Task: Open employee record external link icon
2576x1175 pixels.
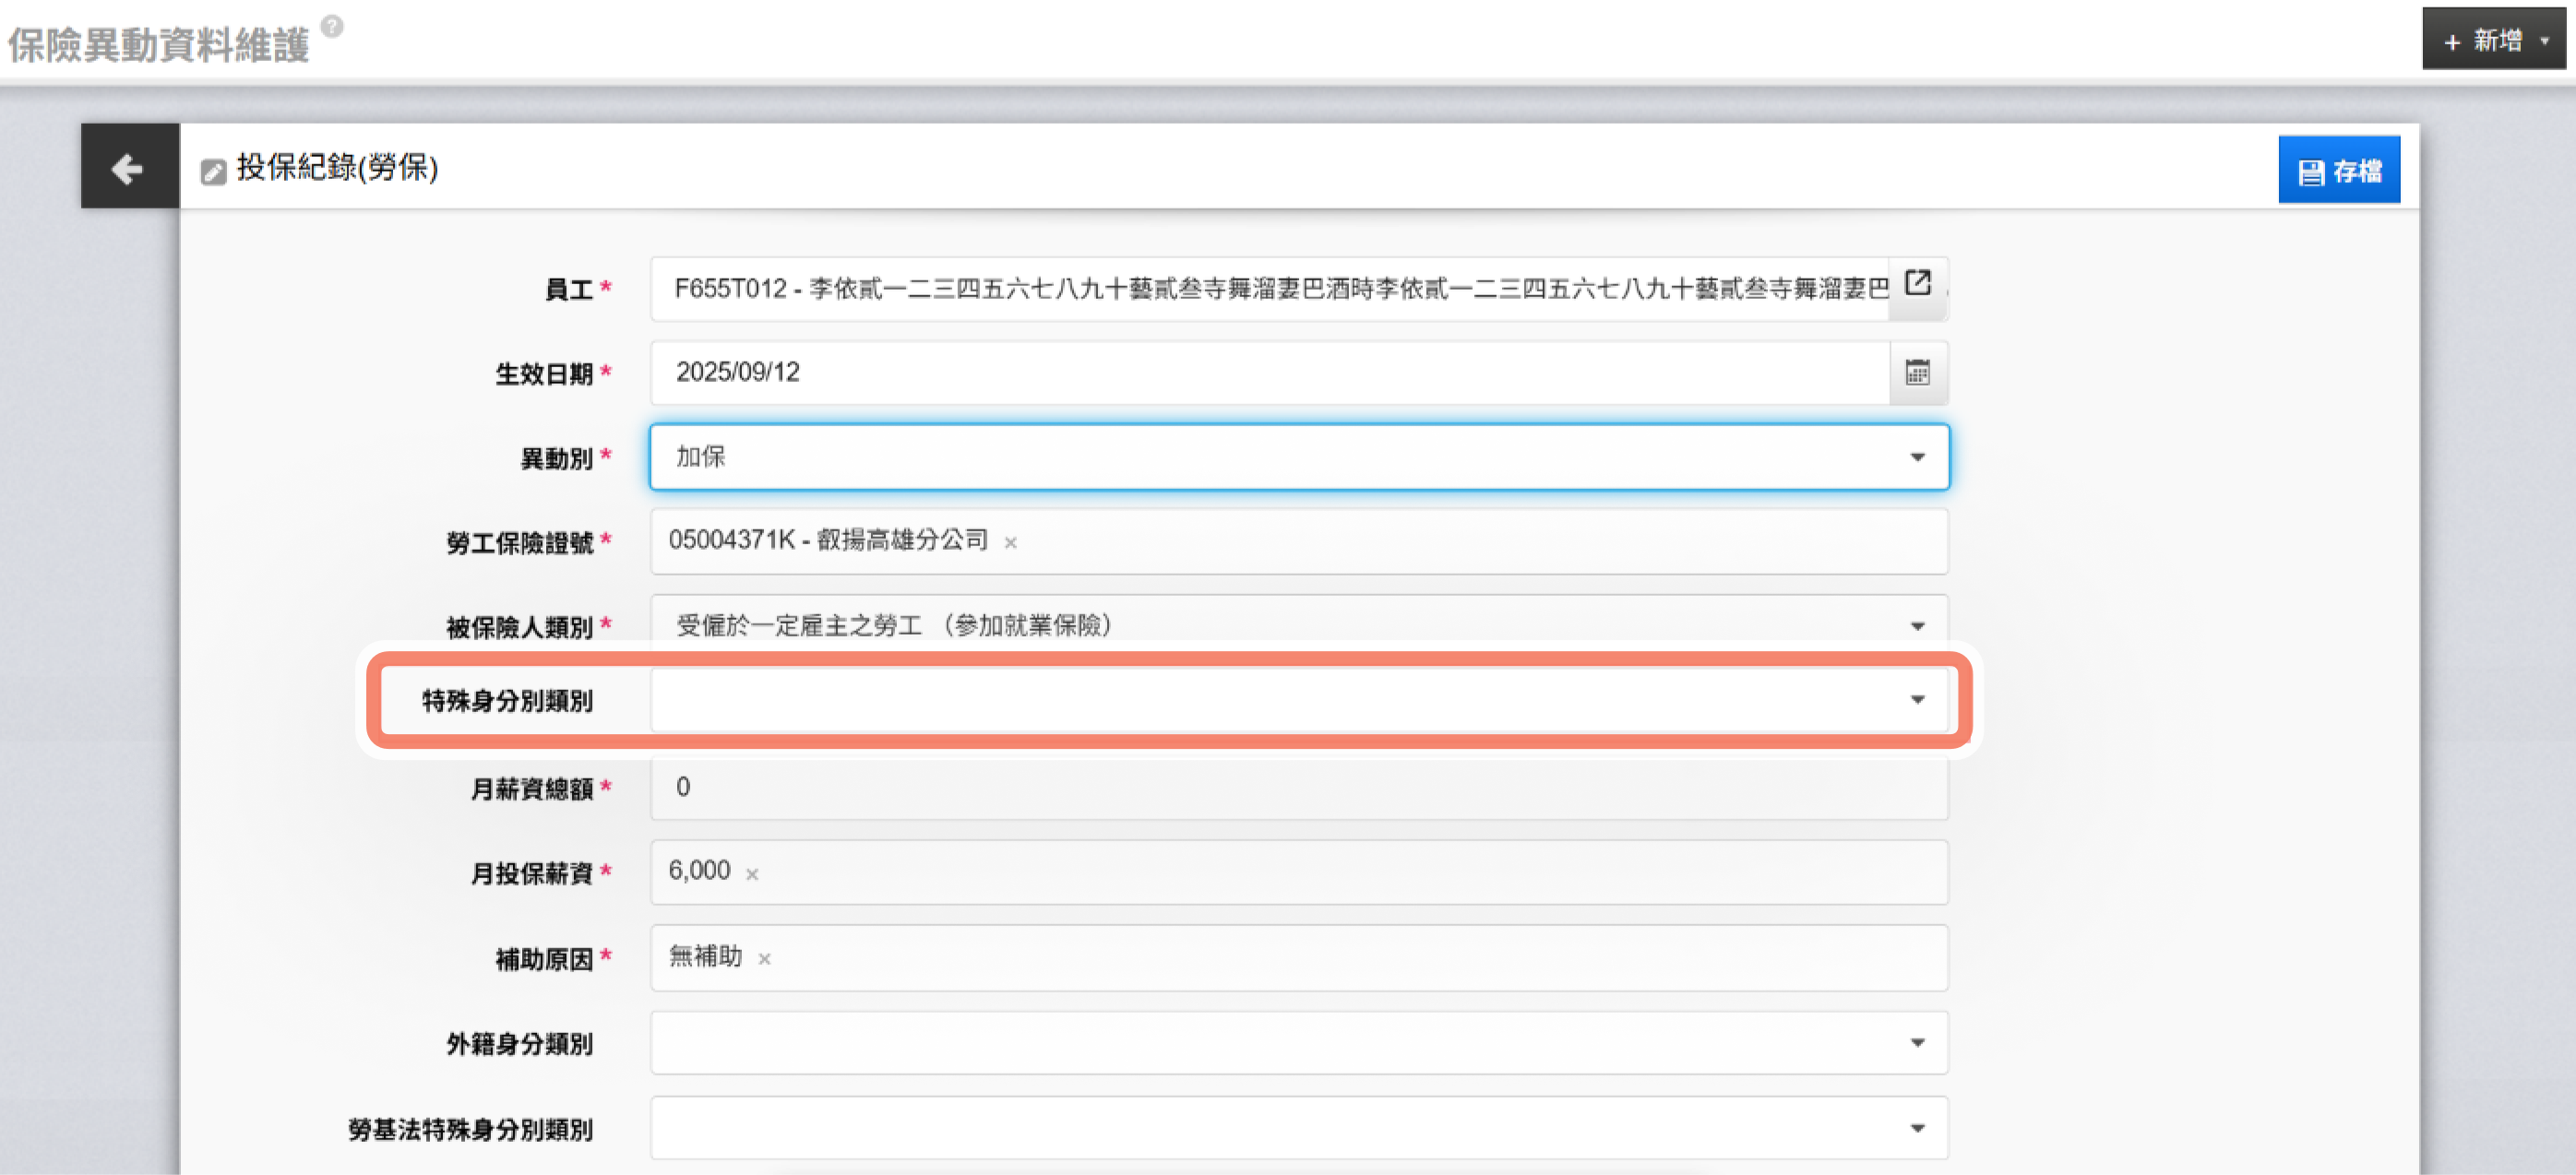Action: (x=1916, y=284)
